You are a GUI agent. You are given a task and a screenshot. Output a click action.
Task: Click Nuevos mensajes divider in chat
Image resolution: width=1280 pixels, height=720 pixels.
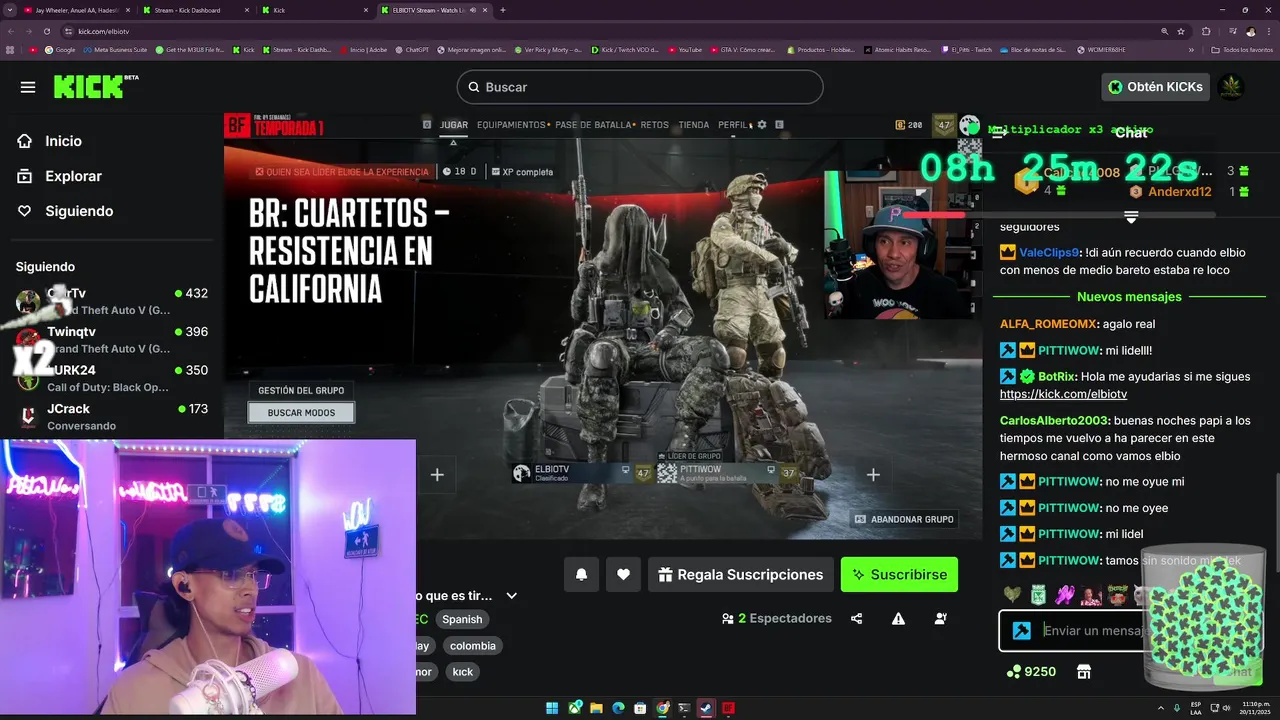tap(1129, 297)
